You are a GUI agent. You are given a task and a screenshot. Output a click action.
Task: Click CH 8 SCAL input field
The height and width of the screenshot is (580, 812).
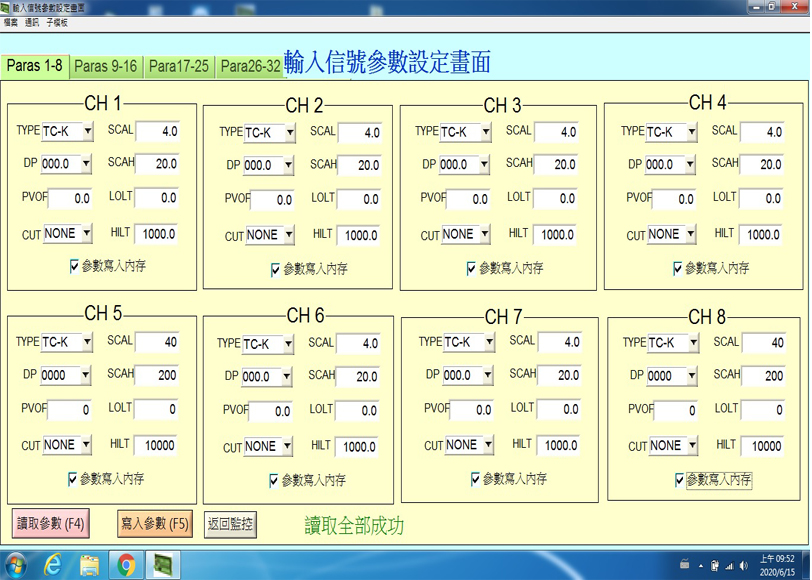763,343
